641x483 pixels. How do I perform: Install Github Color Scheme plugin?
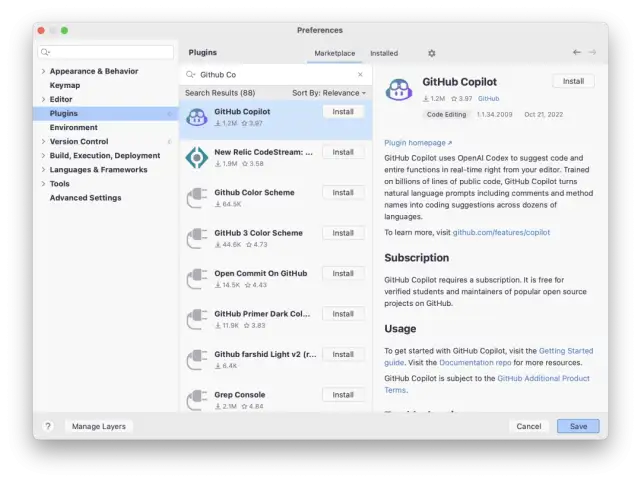click(343, 192)
